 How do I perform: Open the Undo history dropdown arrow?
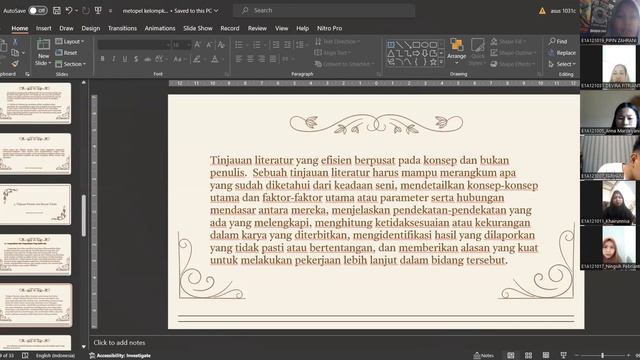click(76, 11)
